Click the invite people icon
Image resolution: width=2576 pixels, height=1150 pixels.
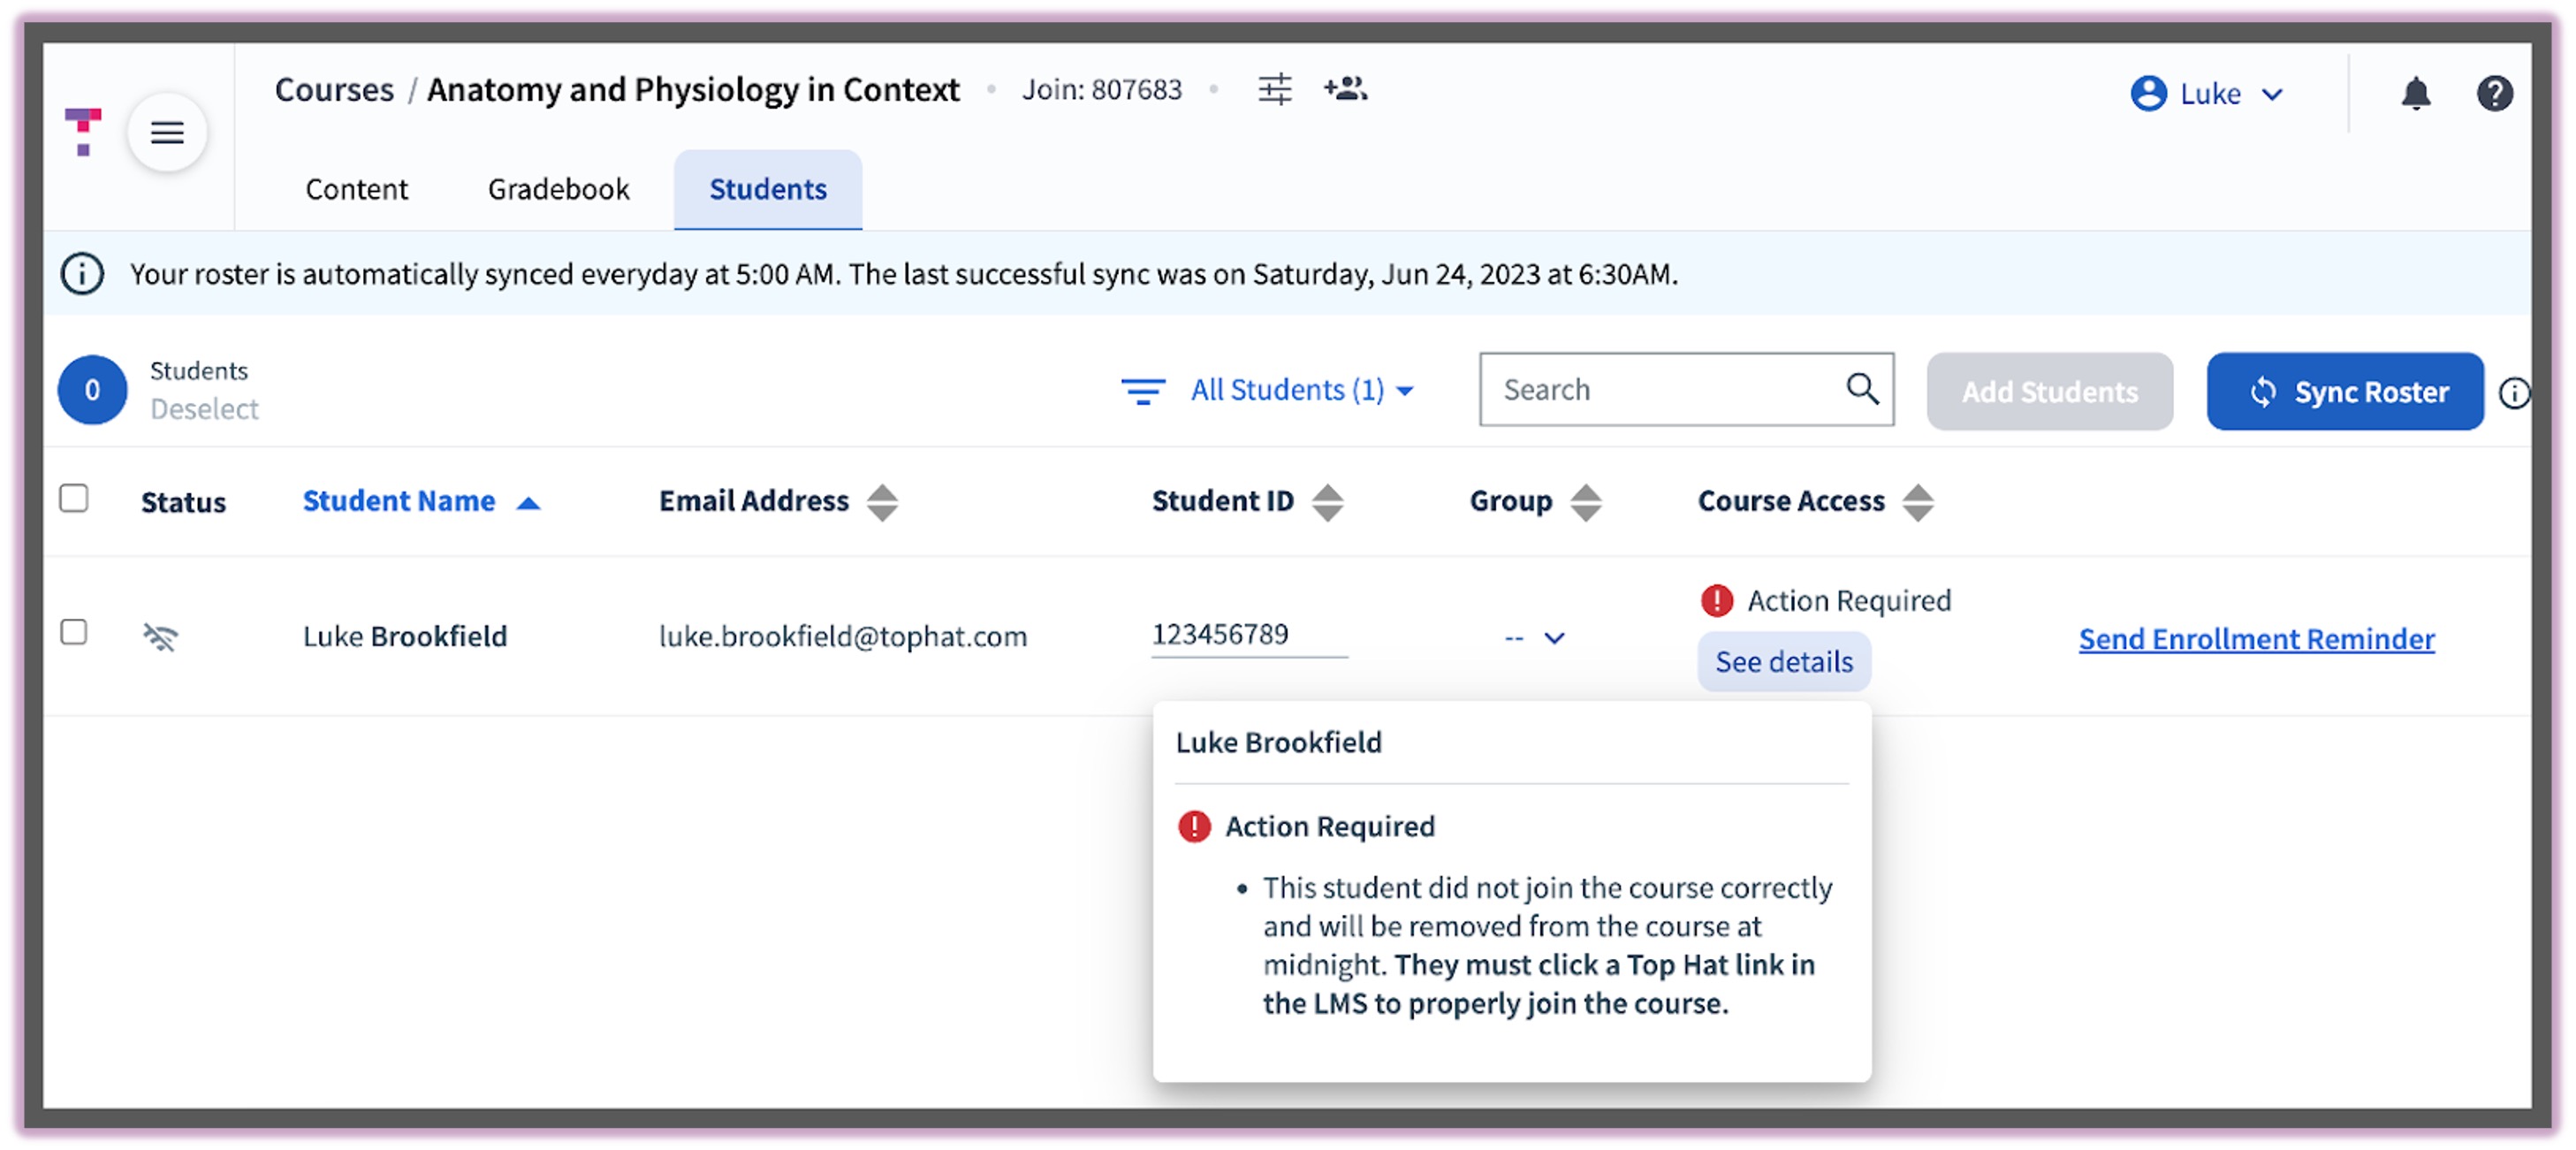[1345, 89]
